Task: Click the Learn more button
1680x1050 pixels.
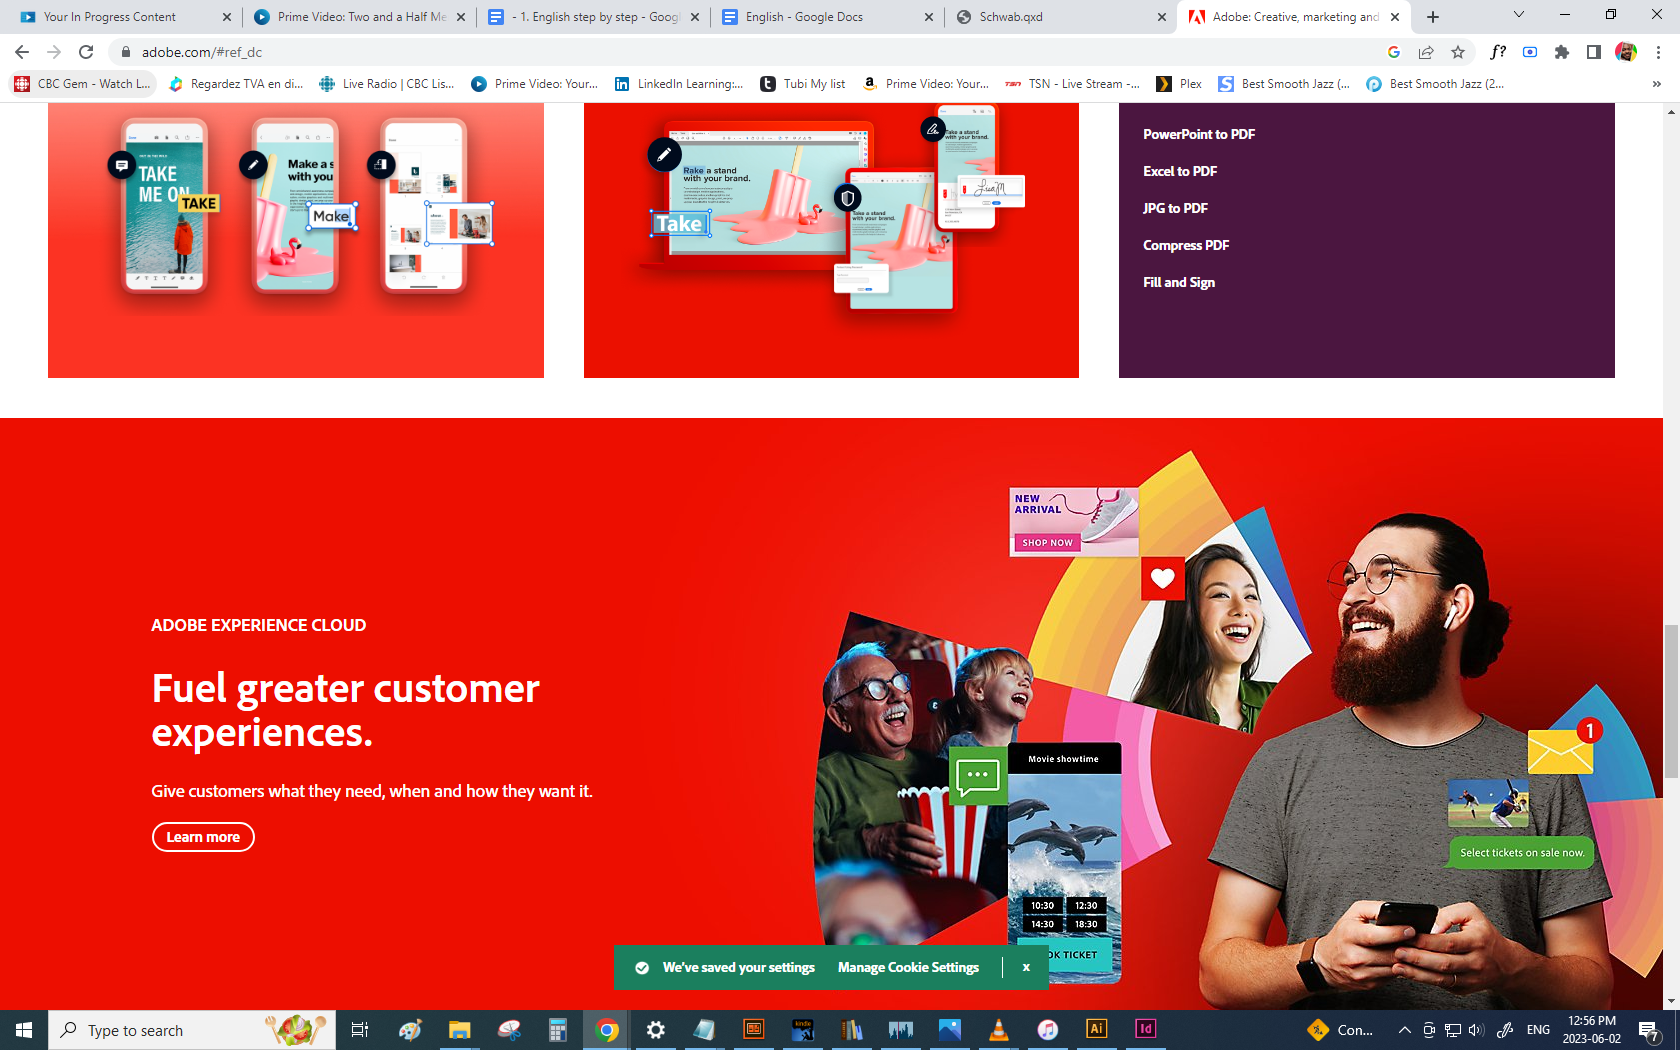Action: [203, 837]
